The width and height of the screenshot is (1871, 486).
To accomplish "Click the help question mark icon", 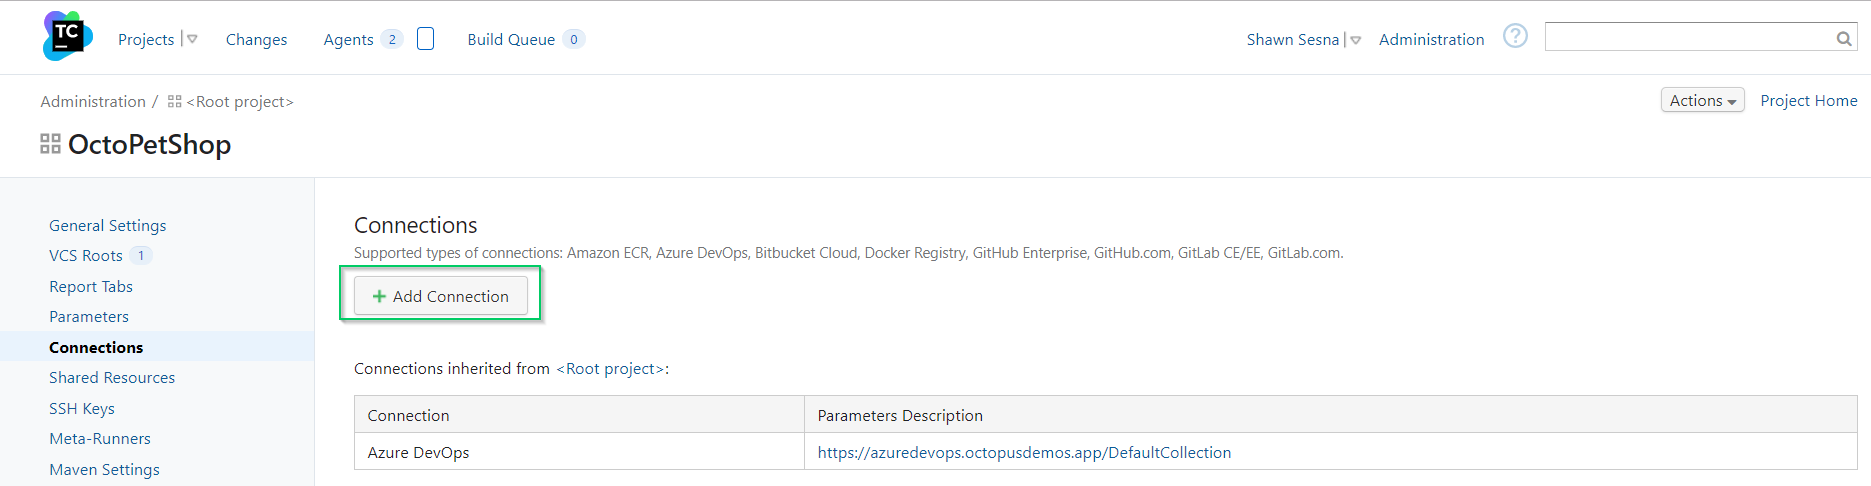I will [1515, 37].
